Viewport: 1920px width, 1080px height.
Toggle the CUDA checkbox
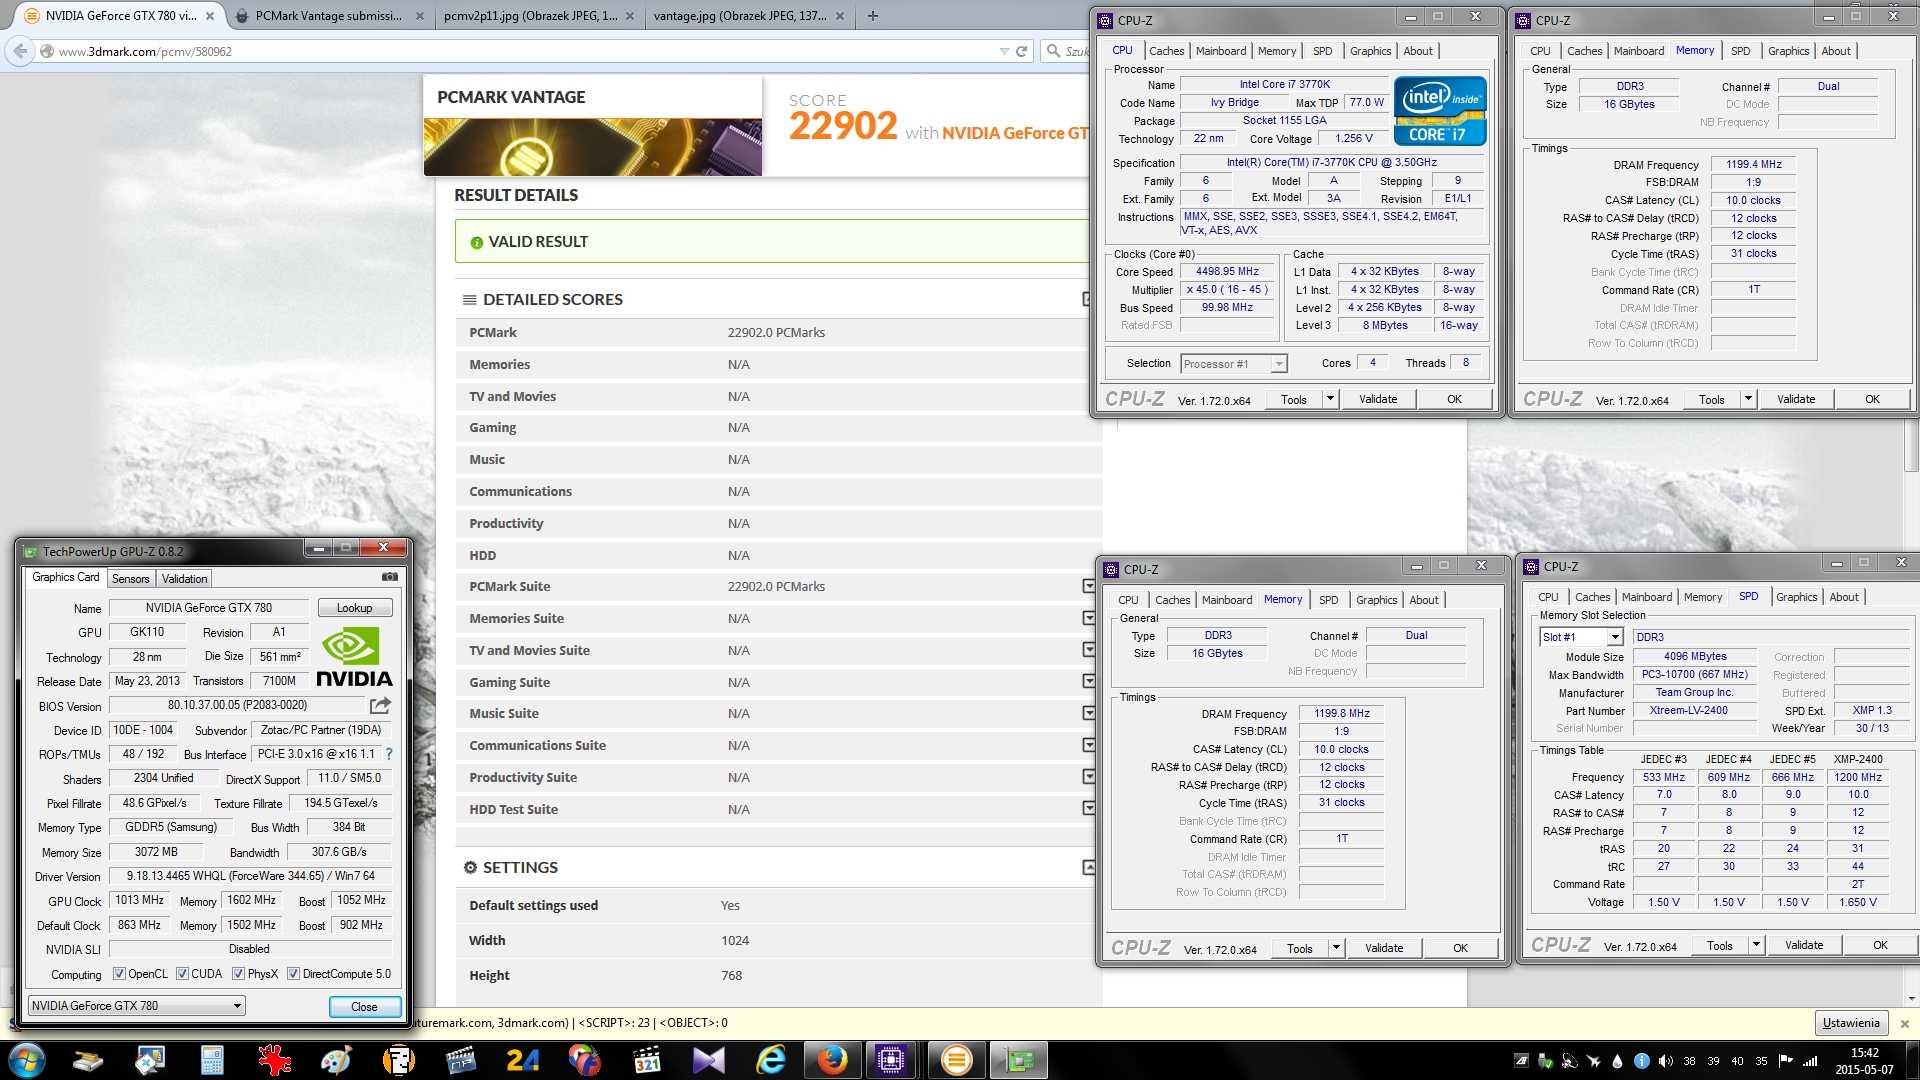[x=182, y=974]
